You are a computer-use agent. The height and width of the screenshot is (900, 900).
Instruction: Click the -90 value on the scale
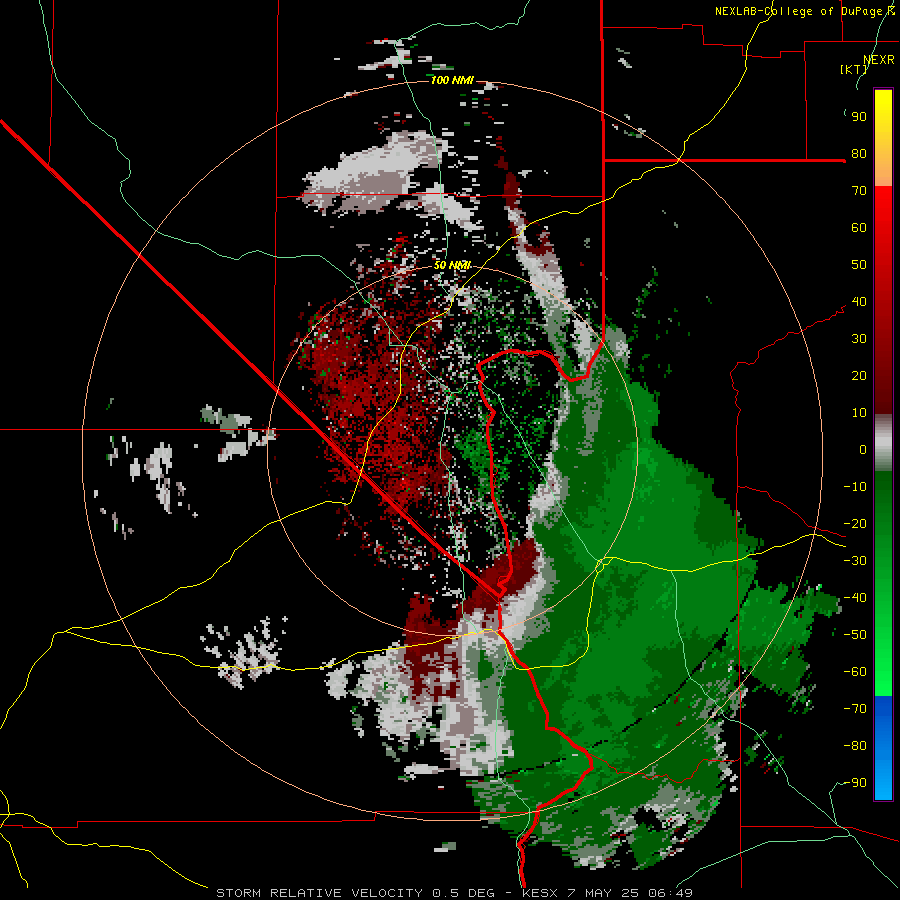point(855,783)
